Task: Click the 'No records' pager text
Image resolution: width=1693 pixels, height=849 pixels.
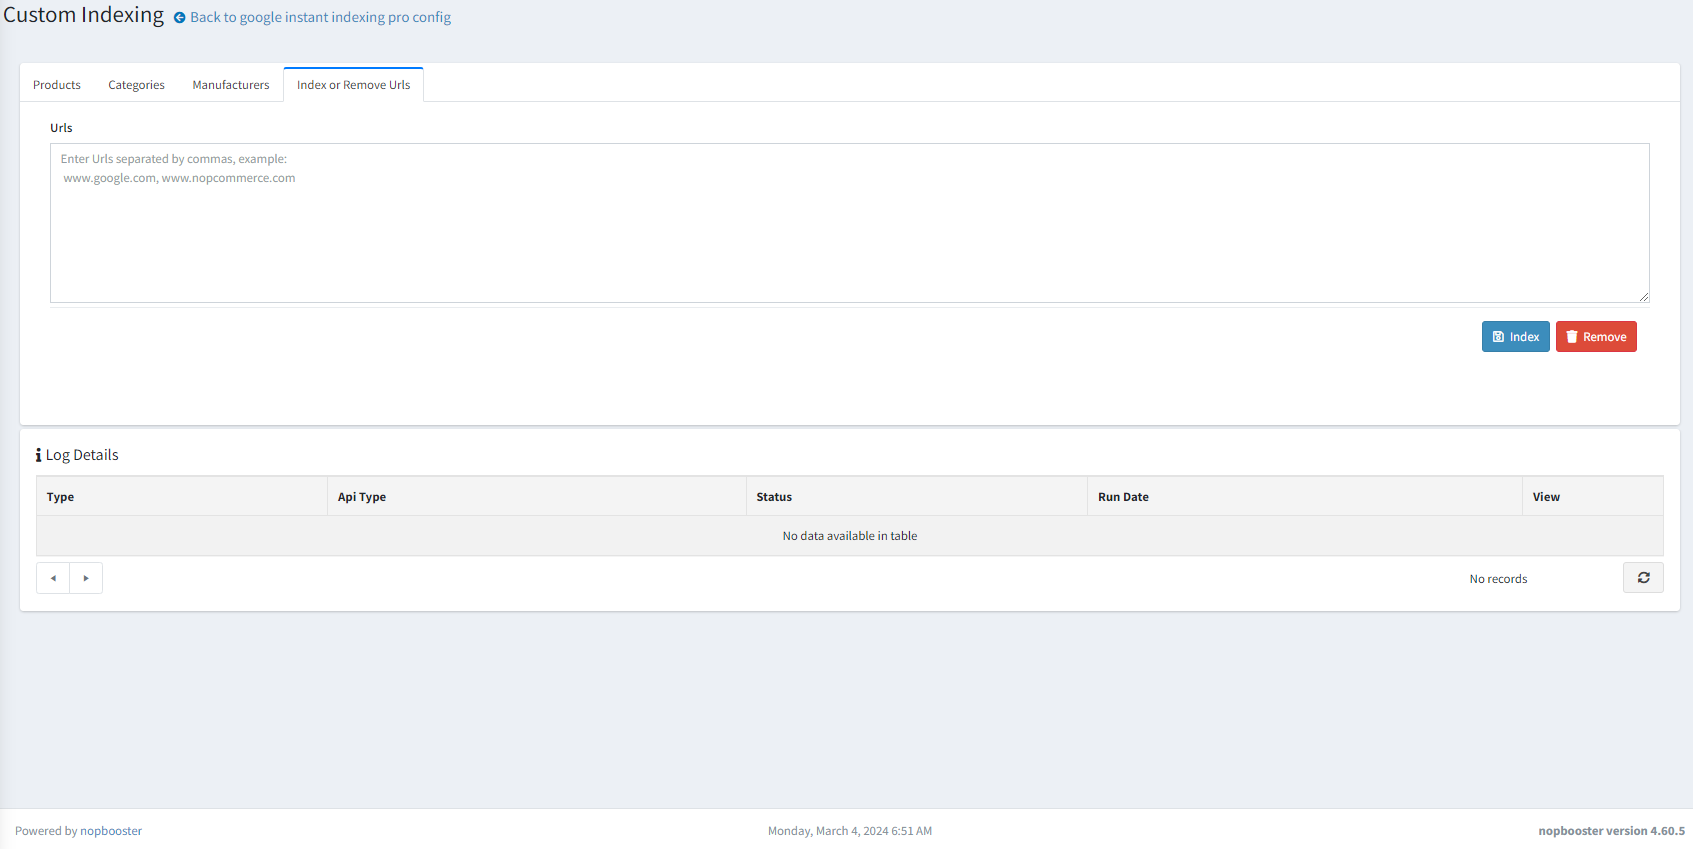Action: pos(1498,579)
